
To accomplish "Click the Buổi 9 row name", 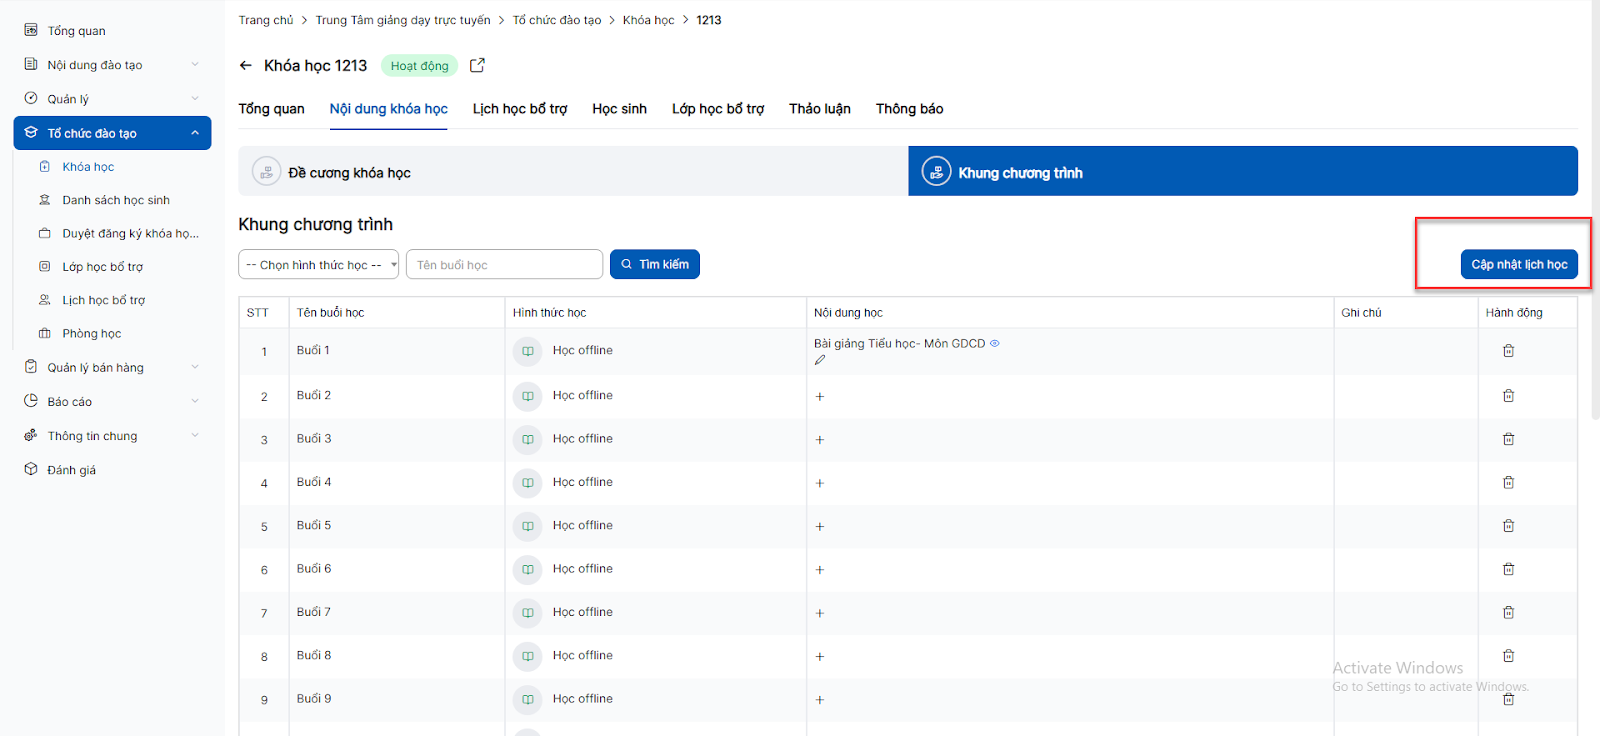I will pos(314,699).
